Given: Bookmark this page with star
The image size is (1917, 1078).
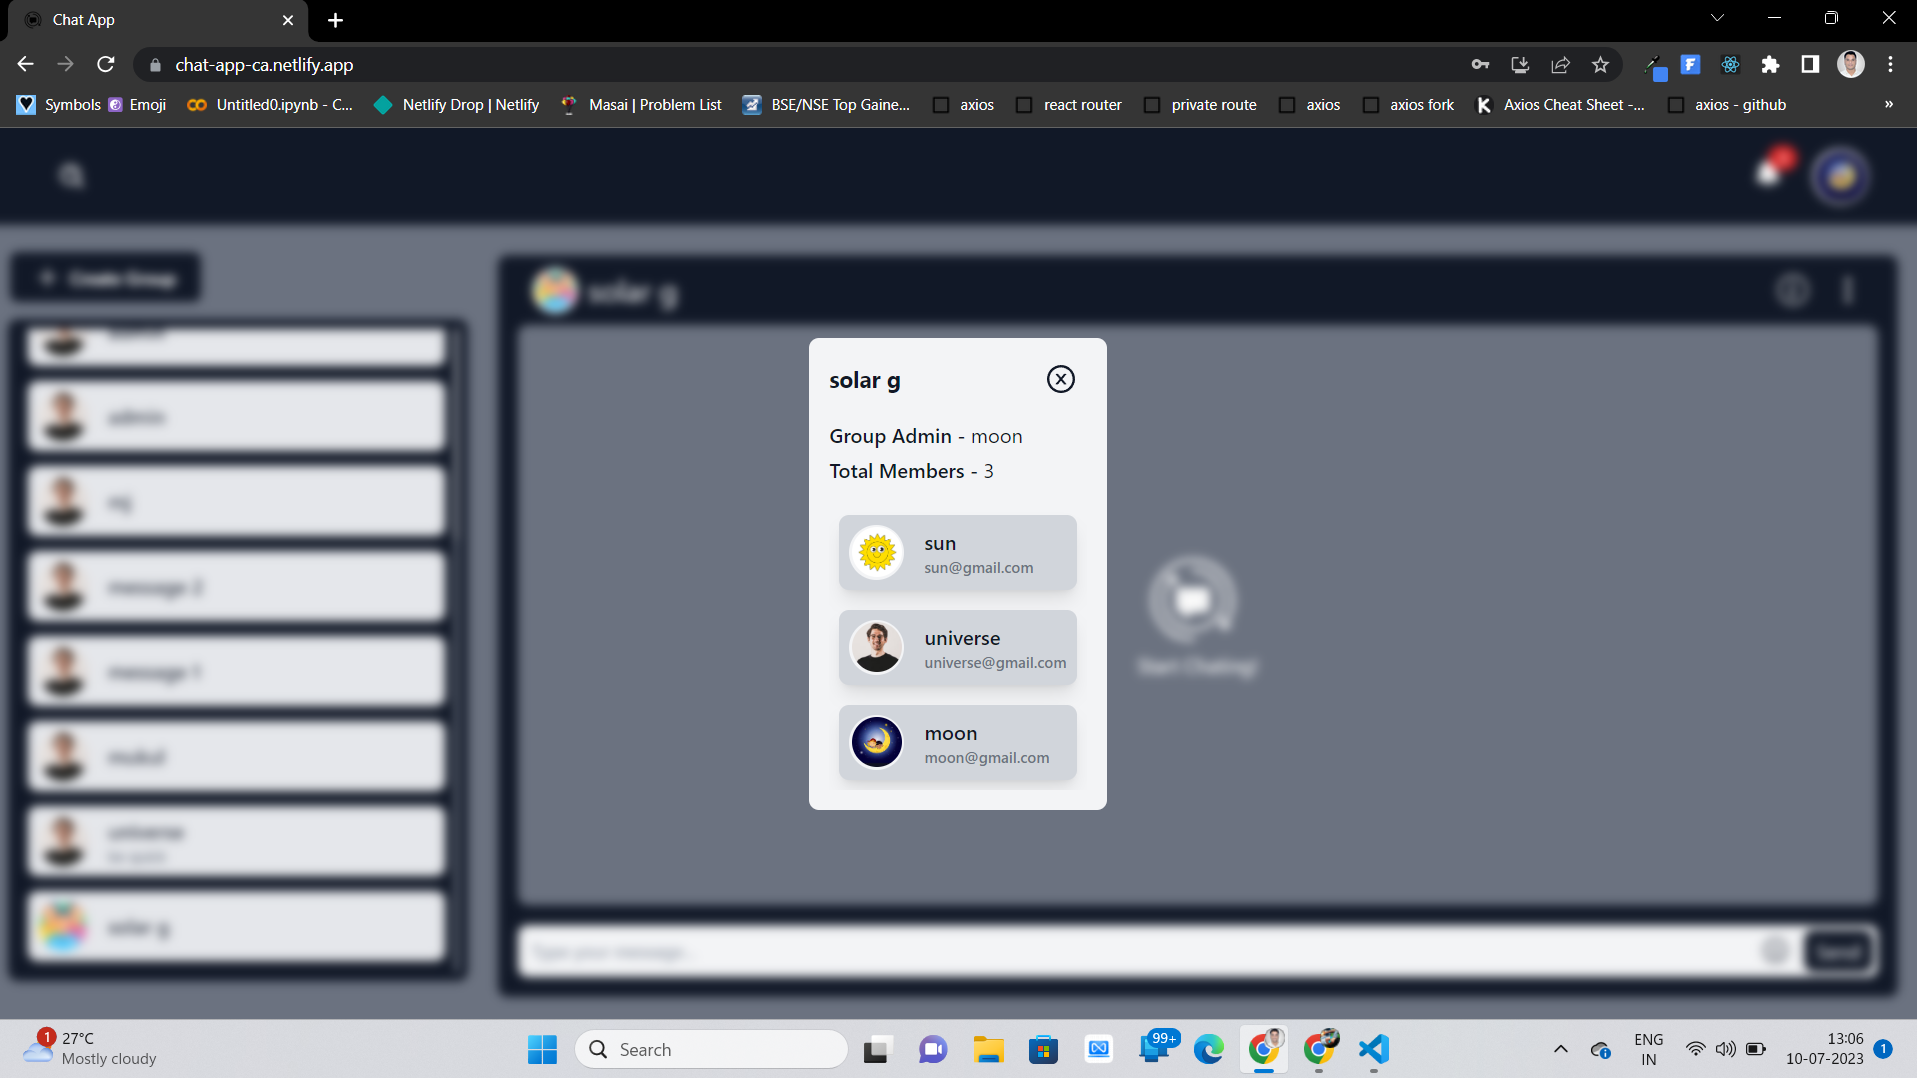Looking at the screenshot, I should (x=1600, y=65).
